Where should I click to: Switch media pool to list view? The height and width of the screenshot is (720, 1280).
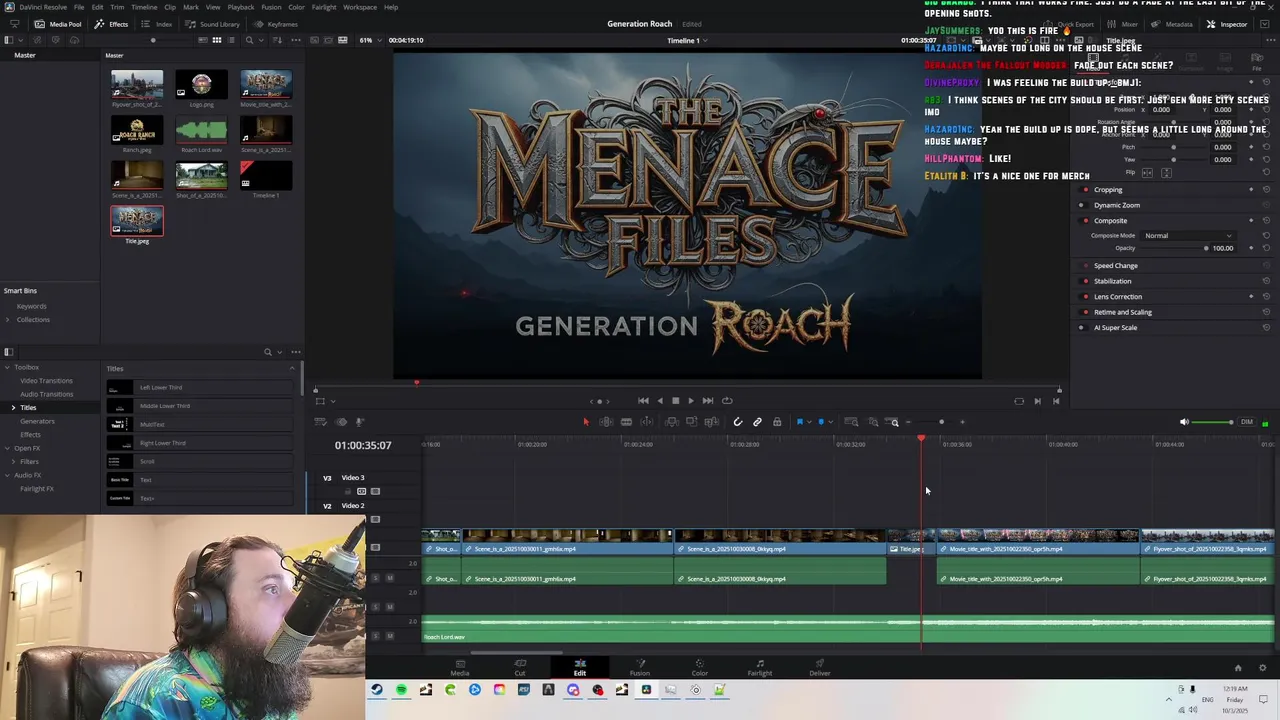(231, 40)
